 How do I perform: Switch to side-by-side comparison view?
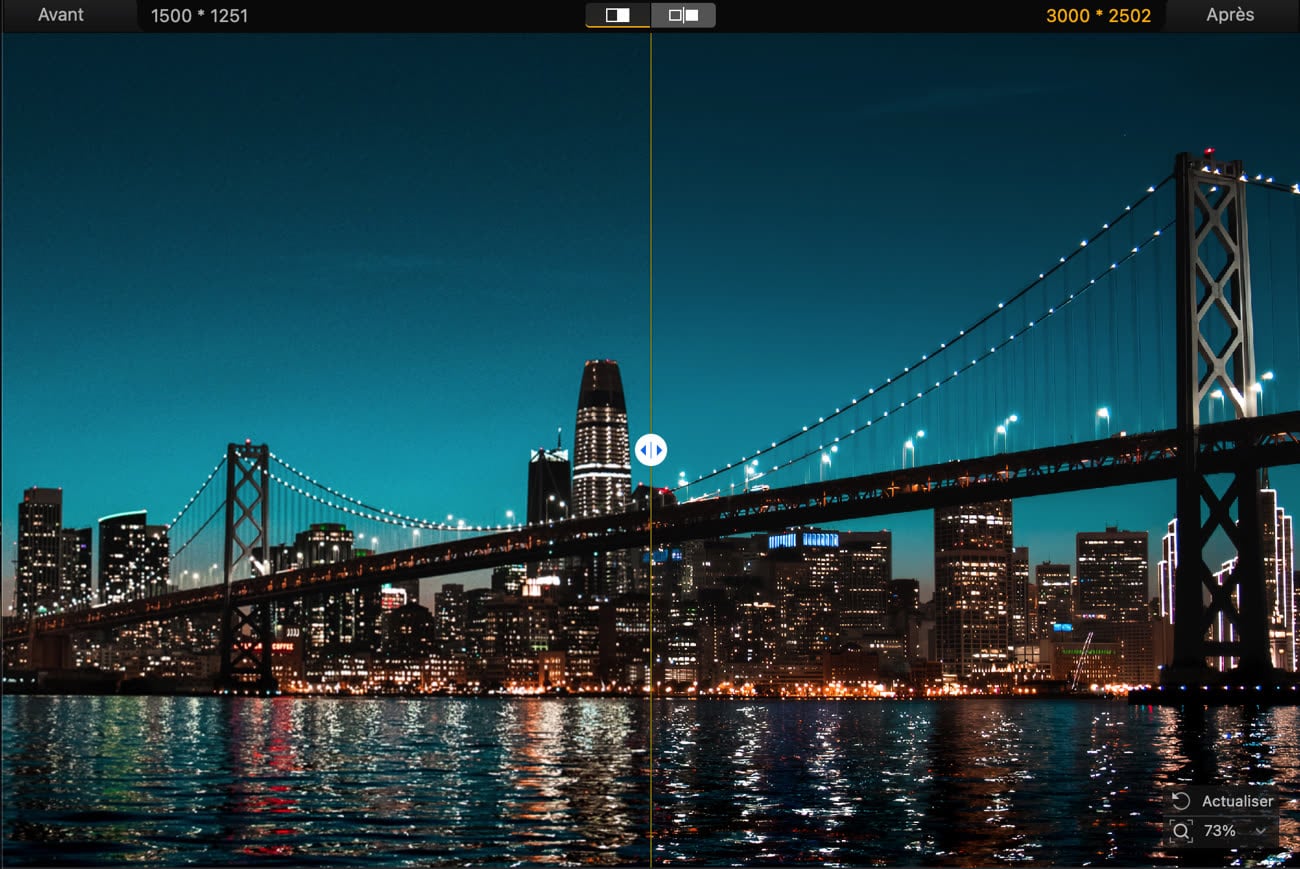click(x=683, y=15)
